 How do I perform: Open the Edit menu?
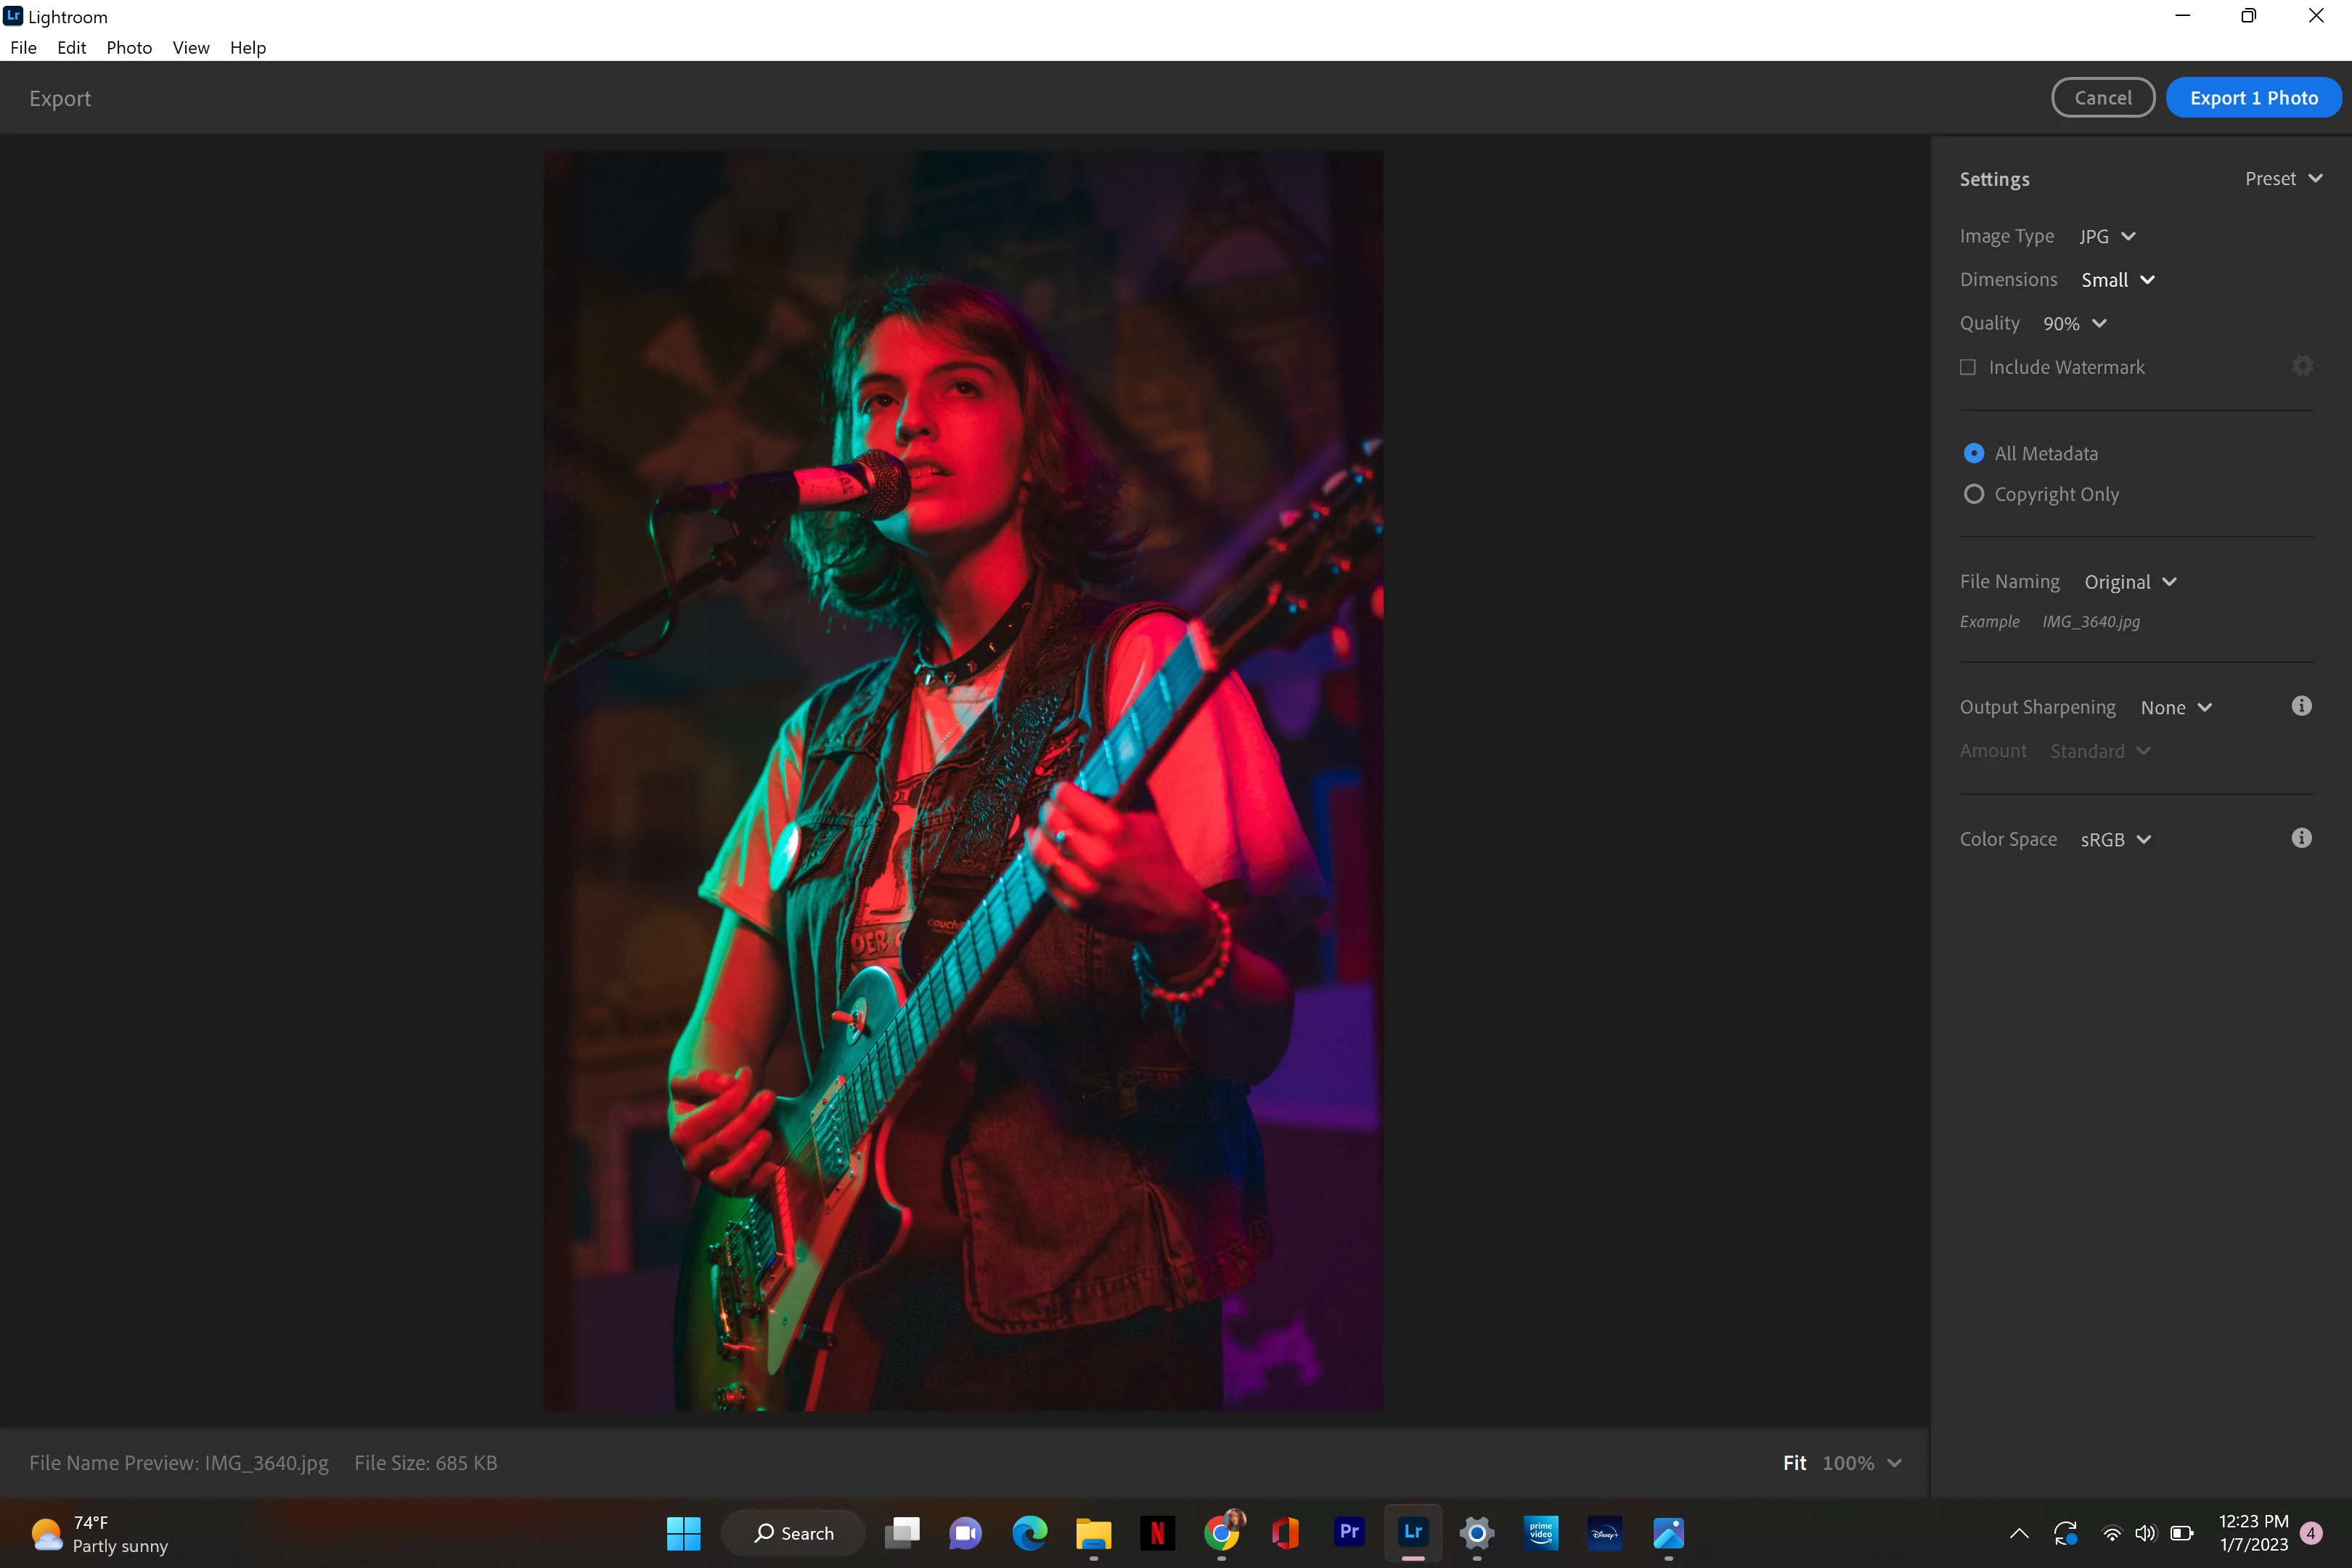coord(71,47)
